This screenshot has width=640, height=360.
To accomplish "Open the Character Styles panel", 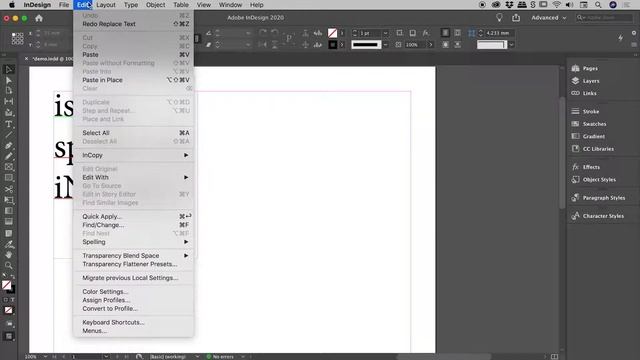I will pos(598,216).
